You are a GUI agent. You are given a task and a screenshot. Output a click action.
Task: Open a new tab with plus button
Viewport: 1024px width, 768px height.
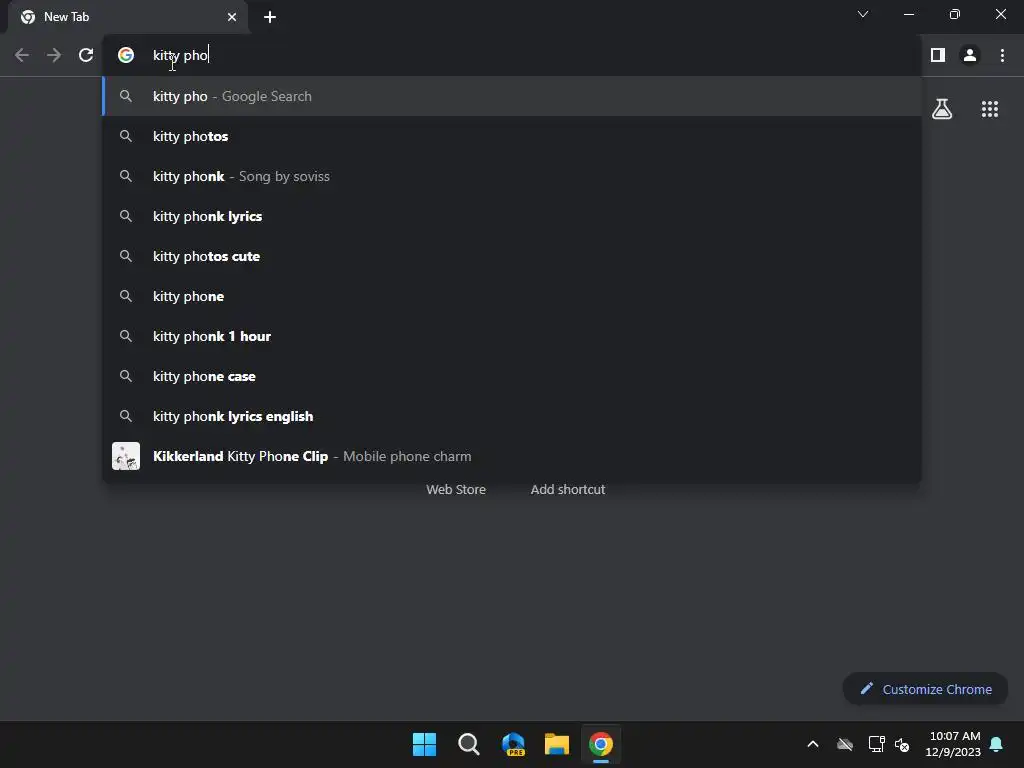(270, 17)
